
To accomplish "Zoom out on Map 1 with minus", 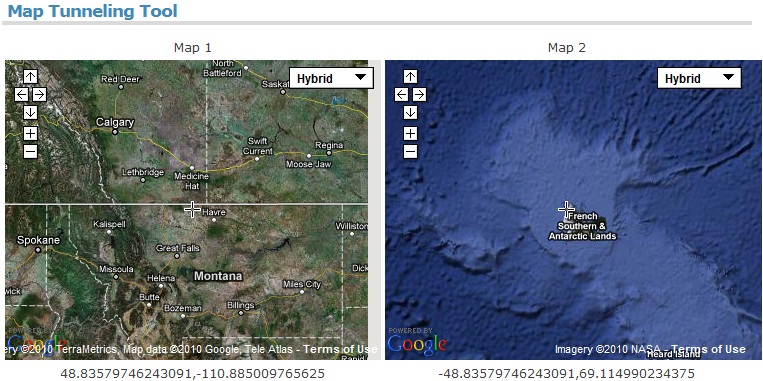I will (30, 152).
